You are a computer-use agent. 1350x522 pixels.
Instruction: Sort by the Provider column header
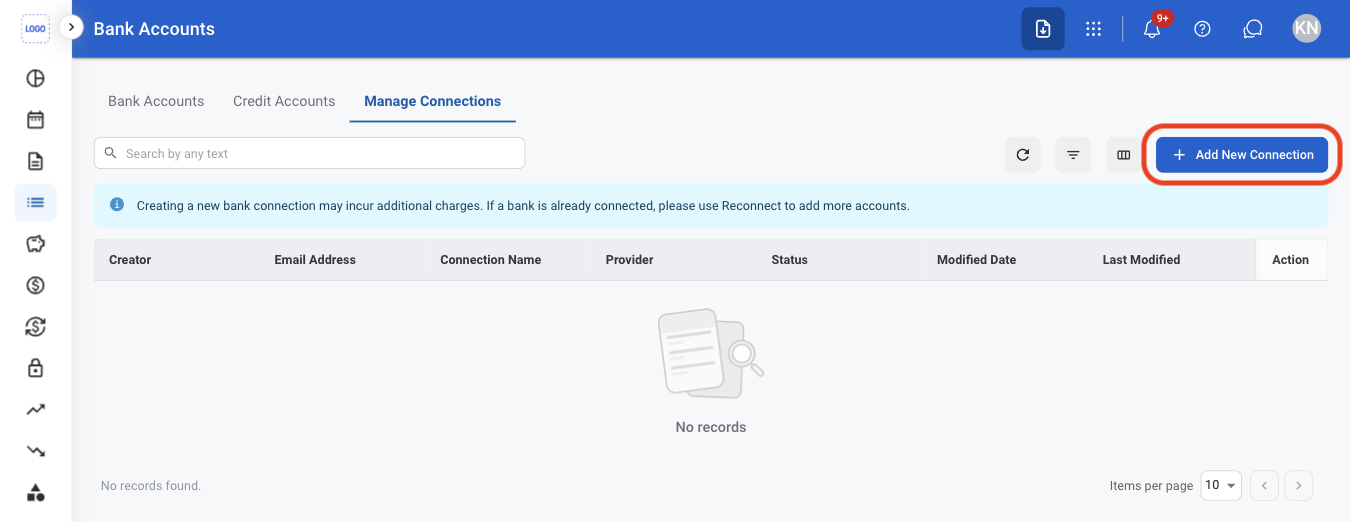pos(629,259)
